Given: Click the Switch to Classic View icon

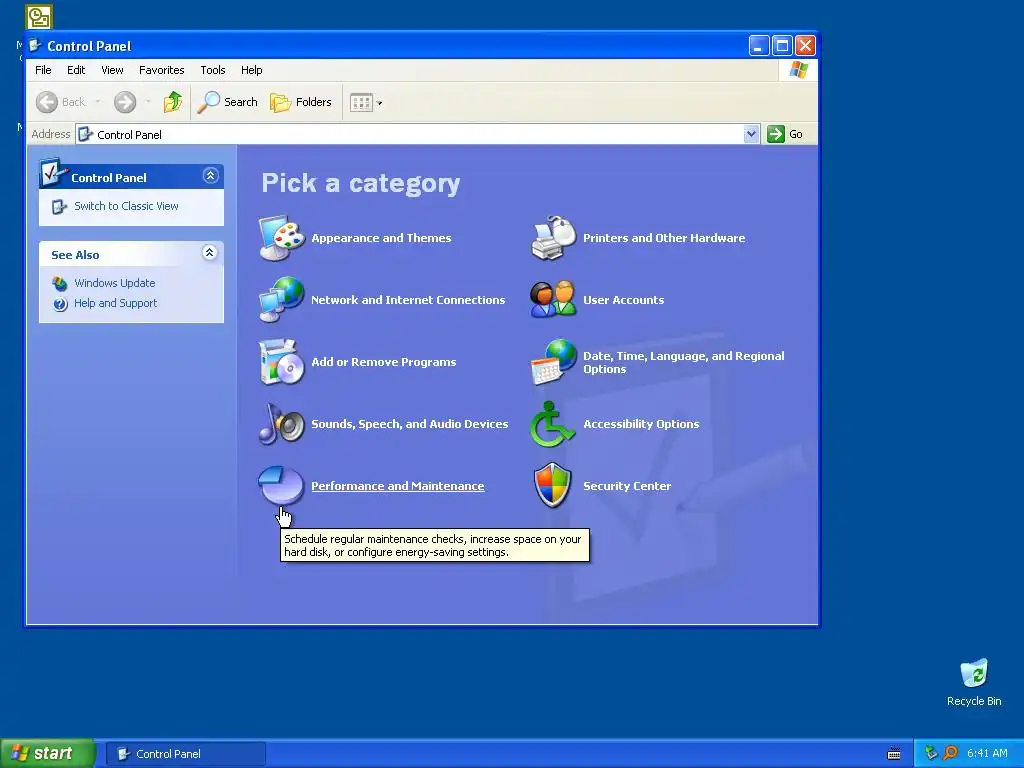Looking at the screenshot, I should point(59,206).
